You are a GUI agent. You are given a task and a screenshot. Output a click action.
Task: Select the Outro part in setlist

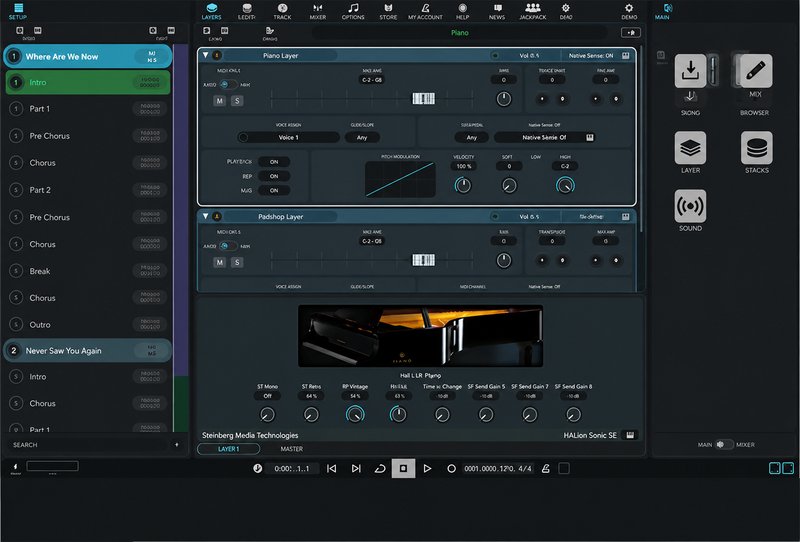(x=88, y=325)
